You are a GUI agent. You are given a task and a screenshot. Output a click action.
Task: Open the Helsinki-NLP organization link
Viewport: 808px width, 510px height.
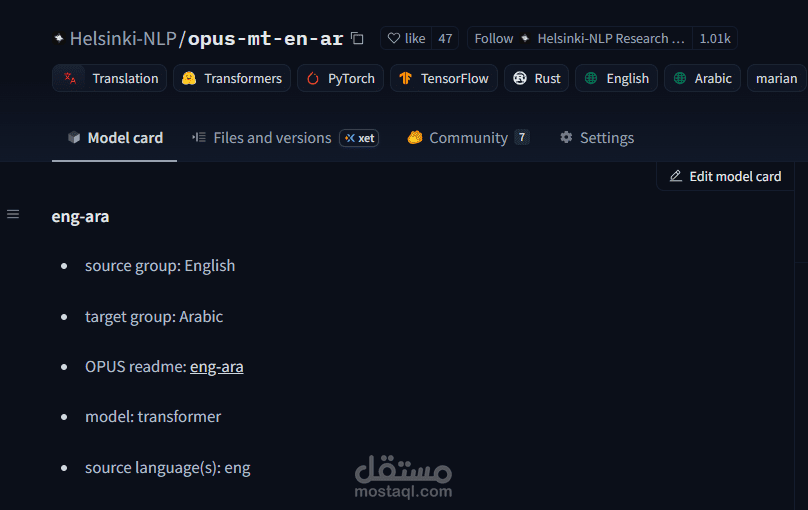(123, 39)
